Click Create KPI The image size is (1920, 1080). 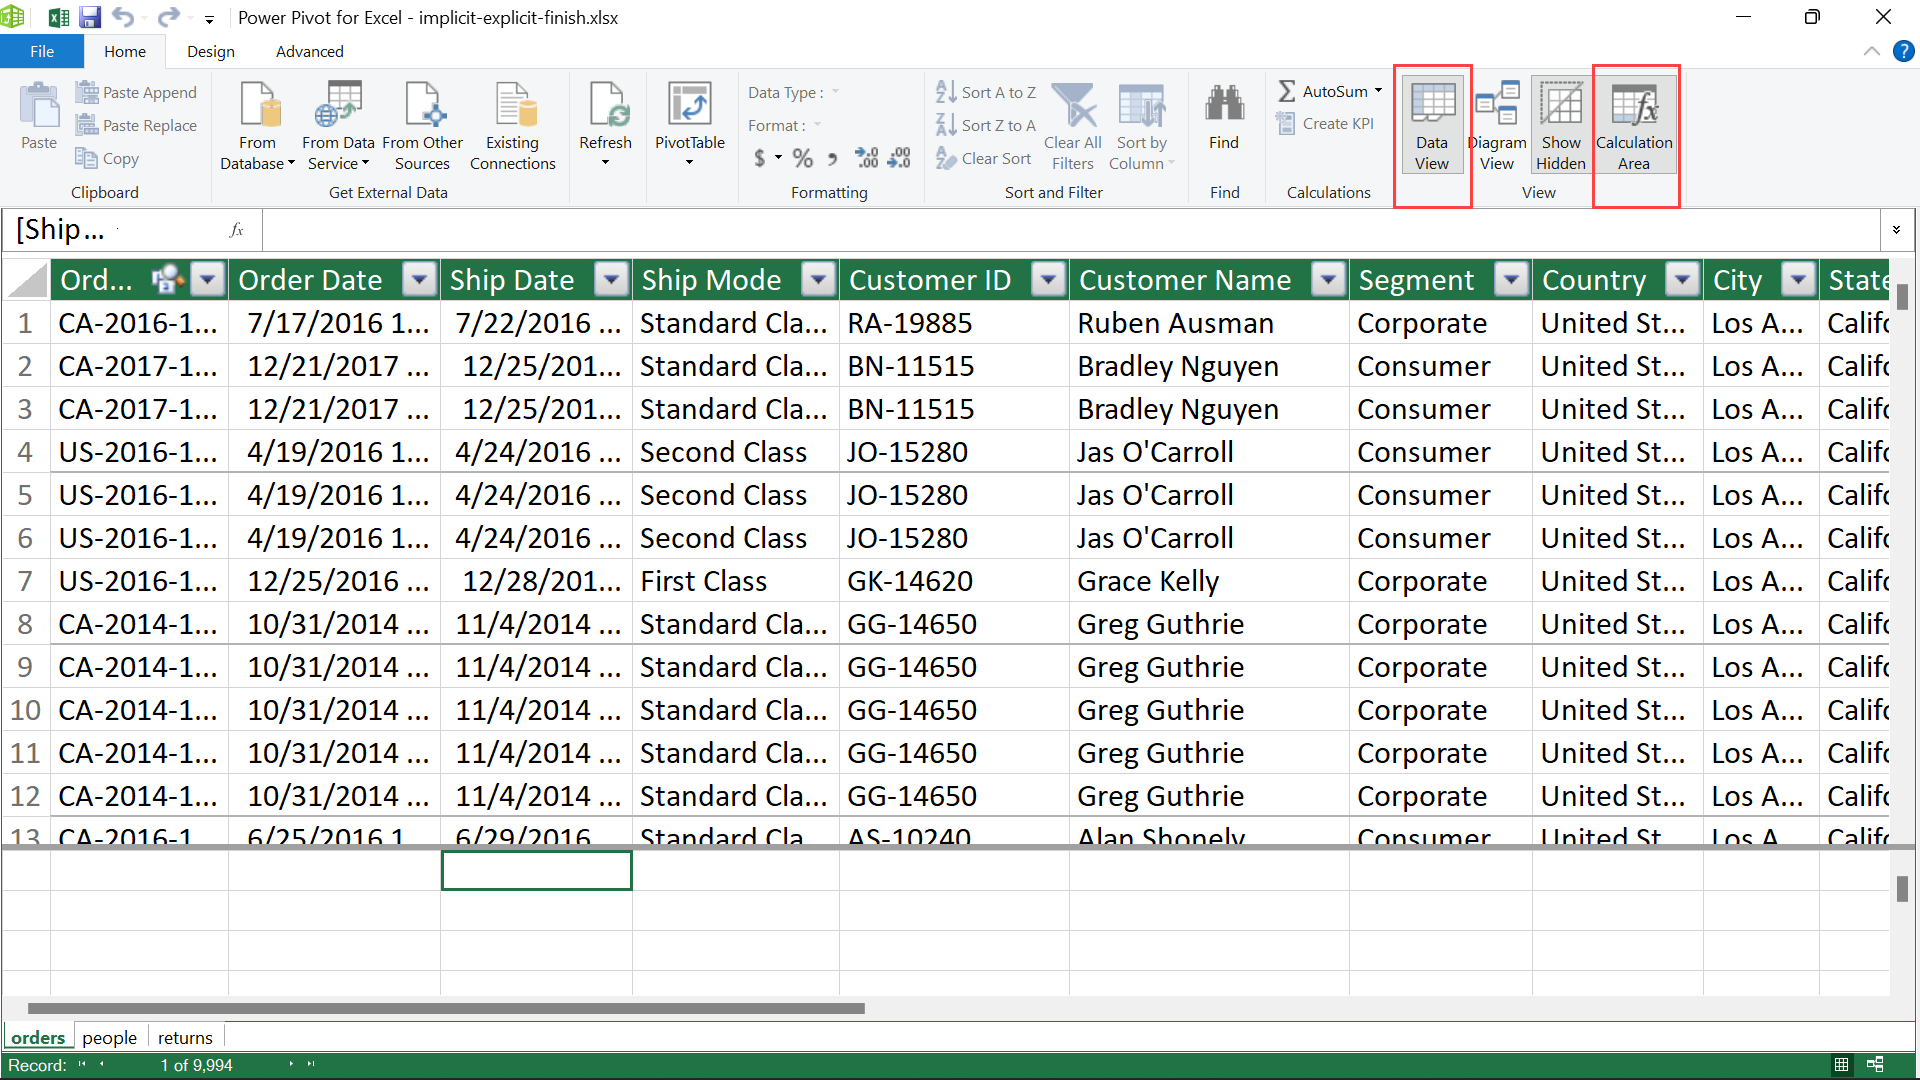pos(1326,124)
